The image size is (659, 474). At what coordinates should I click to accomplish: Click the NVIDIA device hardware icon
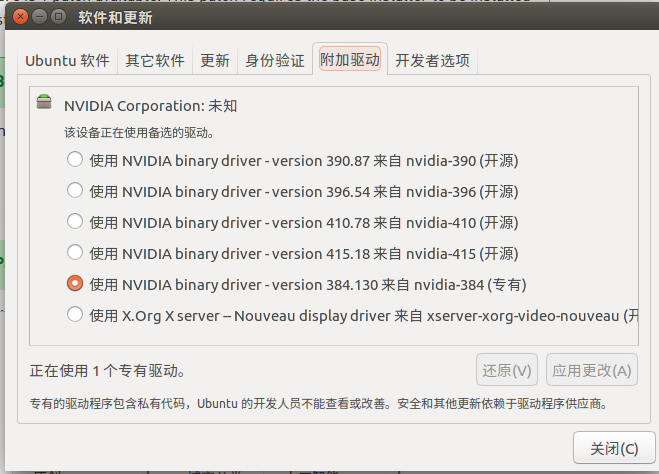tap(44, 101)
